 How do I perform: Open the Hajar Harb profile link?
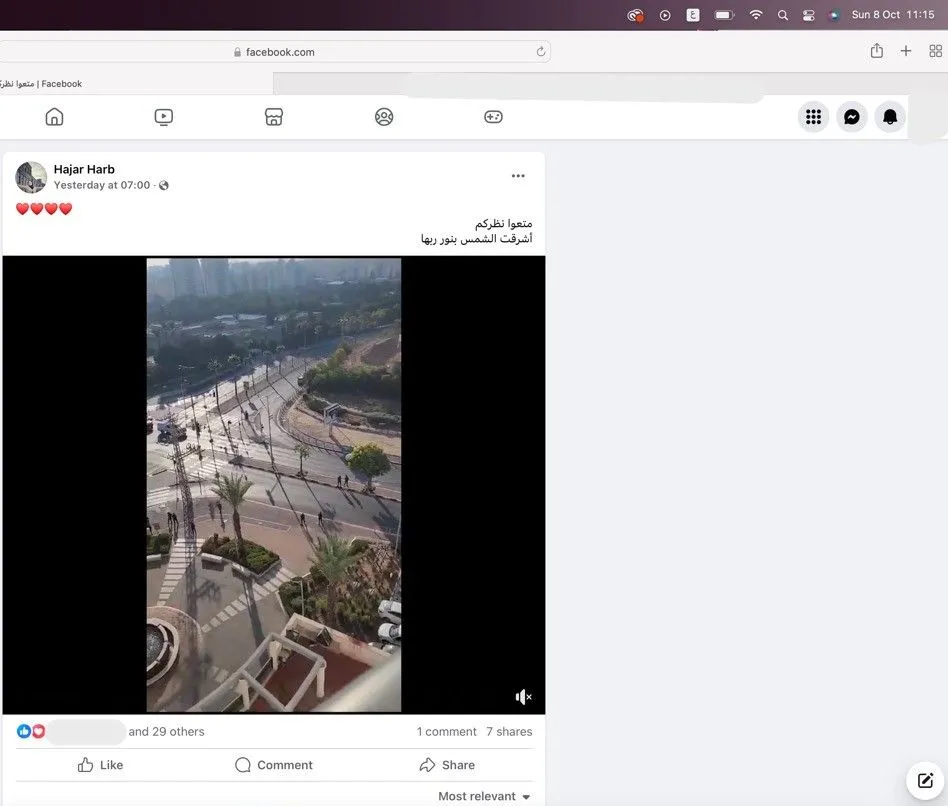[84, 169]
